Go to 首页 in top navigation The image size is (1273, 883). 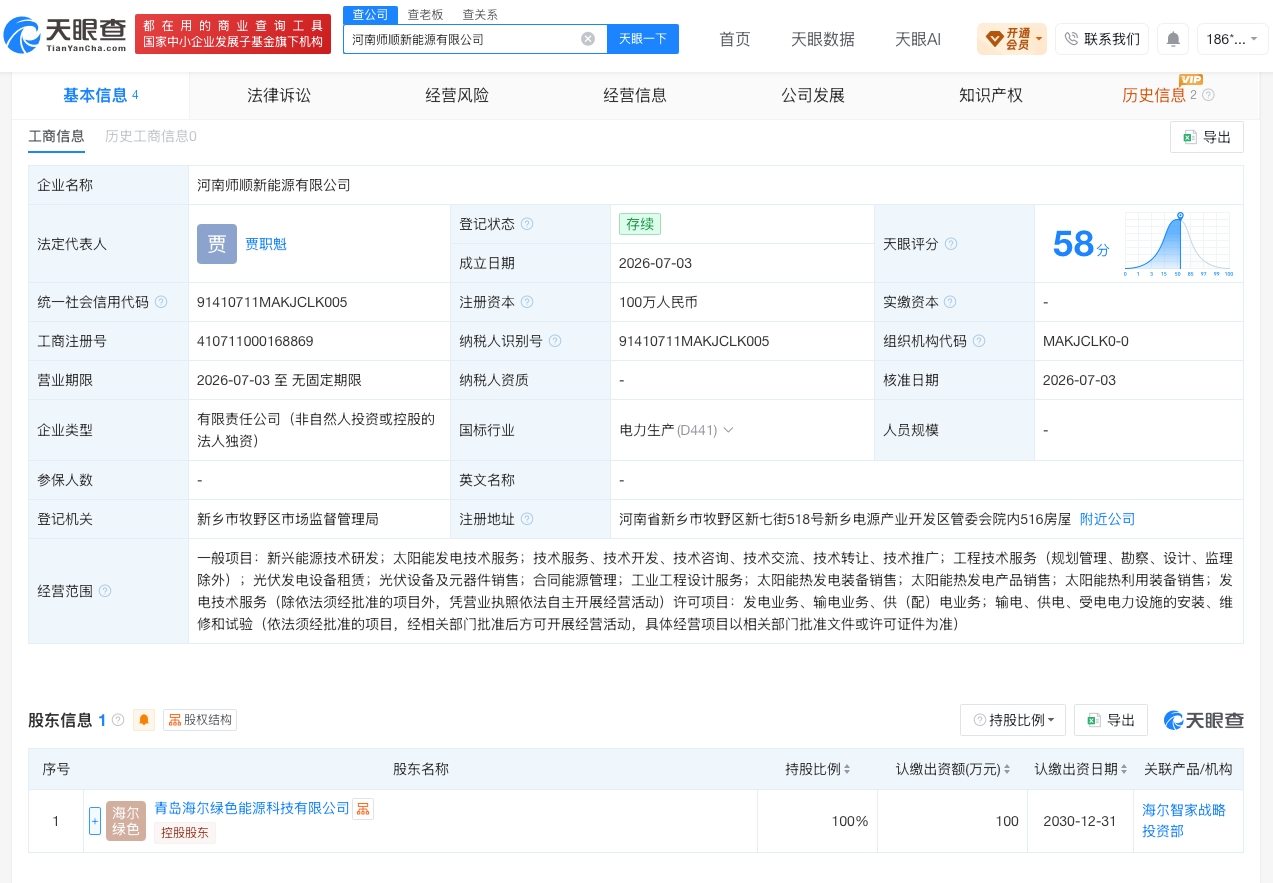735,39
